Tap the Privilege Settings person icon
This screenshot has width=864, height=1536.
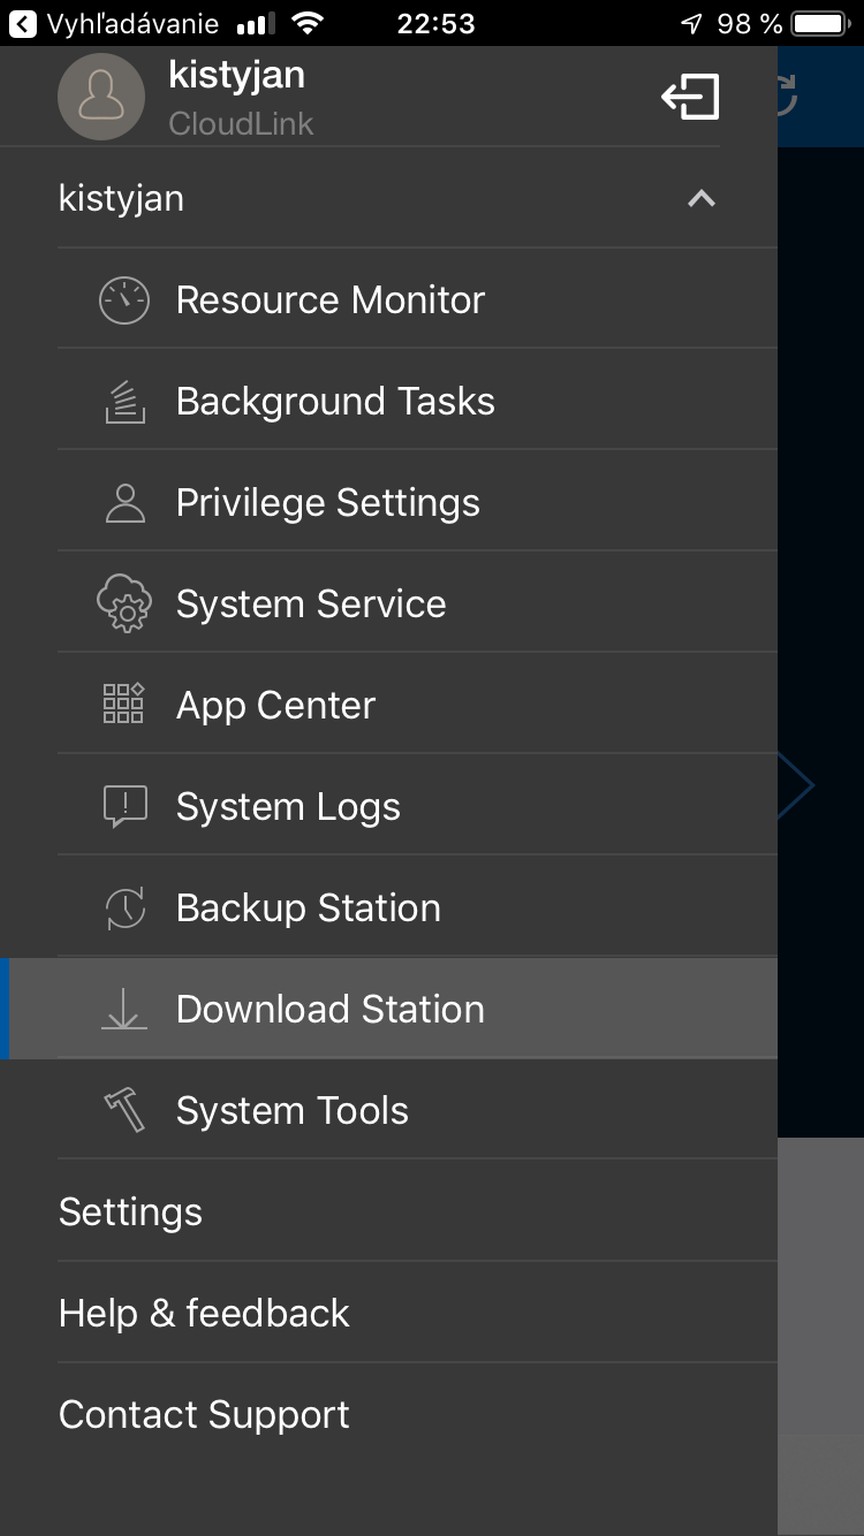pos(125,503)
